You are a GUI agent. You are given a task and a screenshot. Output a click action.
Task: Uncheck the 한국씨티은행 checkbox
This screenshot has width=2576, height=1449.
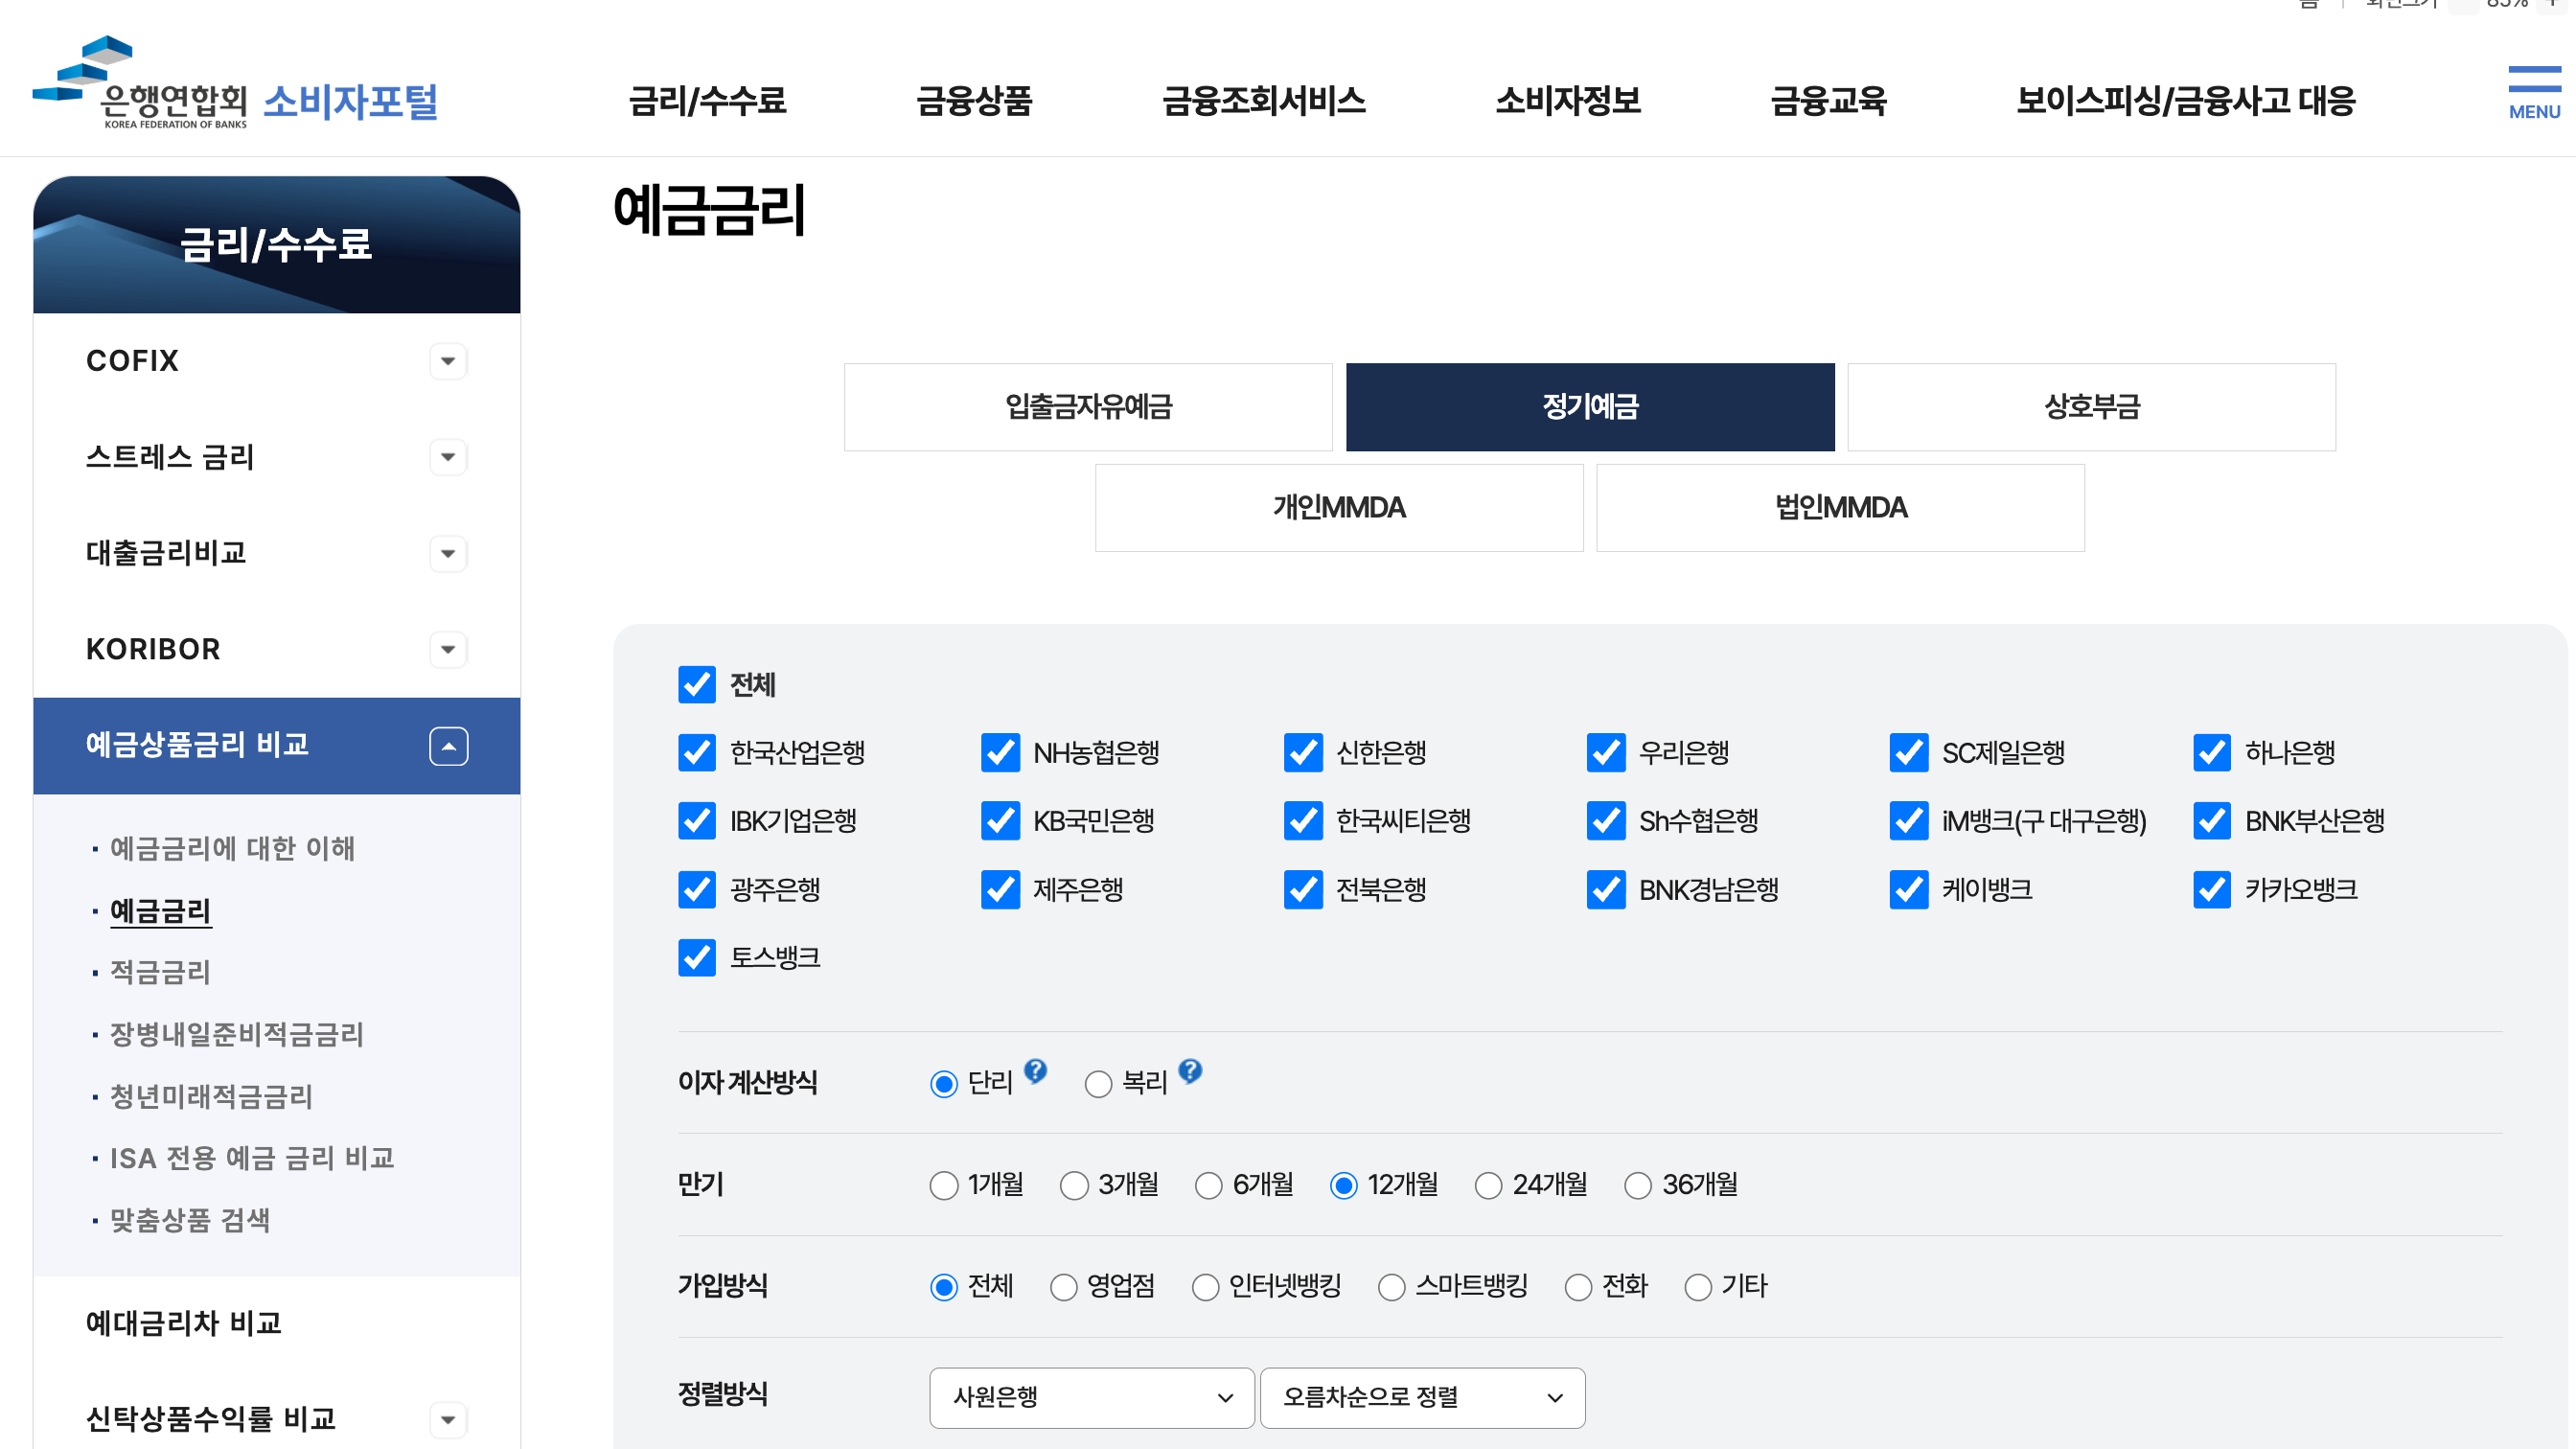click(1303, 821)
